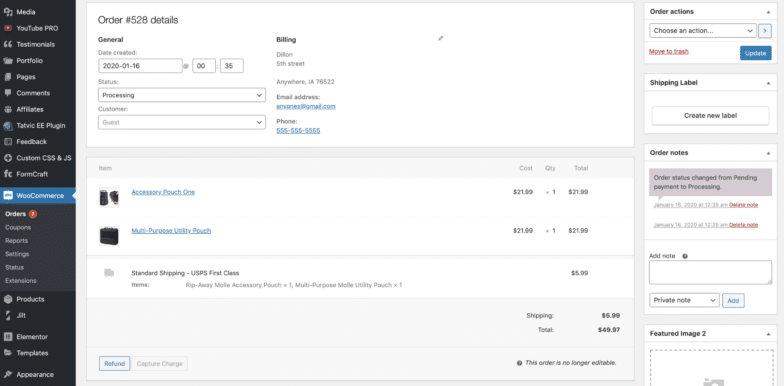Viewport: 784px width, 386px height.
Task: Open Extensions submenu item
Action: click(x=21, y=280)
